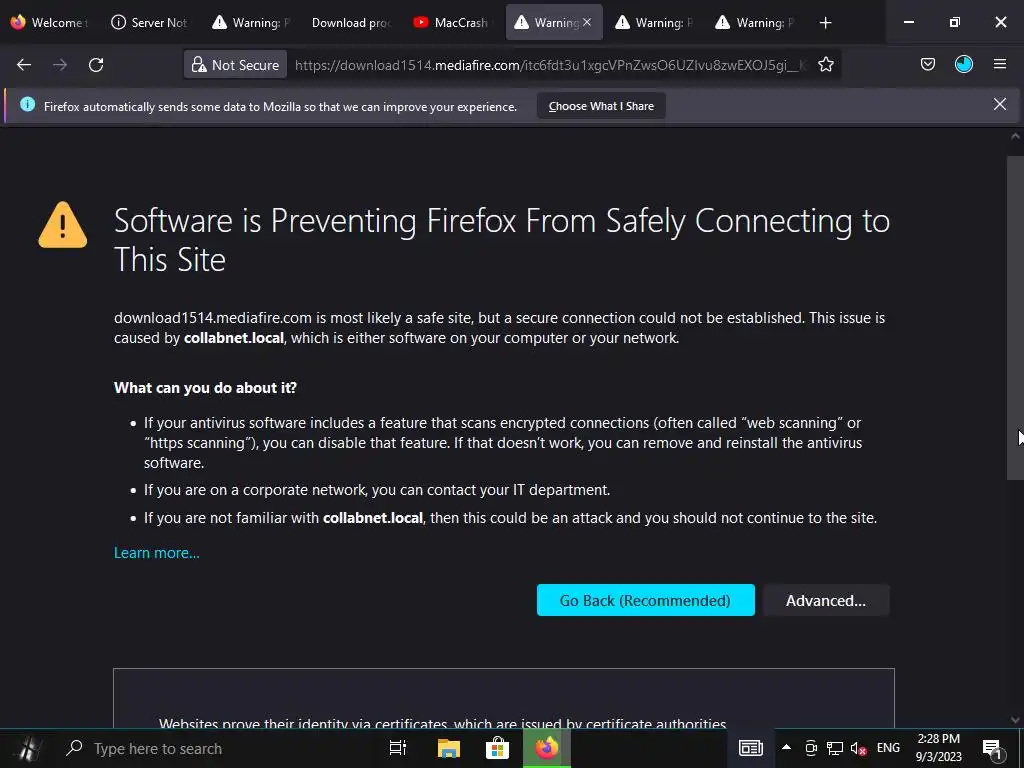Screen dimensions: 1024x768
Task: Click the scrollbar up arrow
Action: click(x=1015, y=136)
